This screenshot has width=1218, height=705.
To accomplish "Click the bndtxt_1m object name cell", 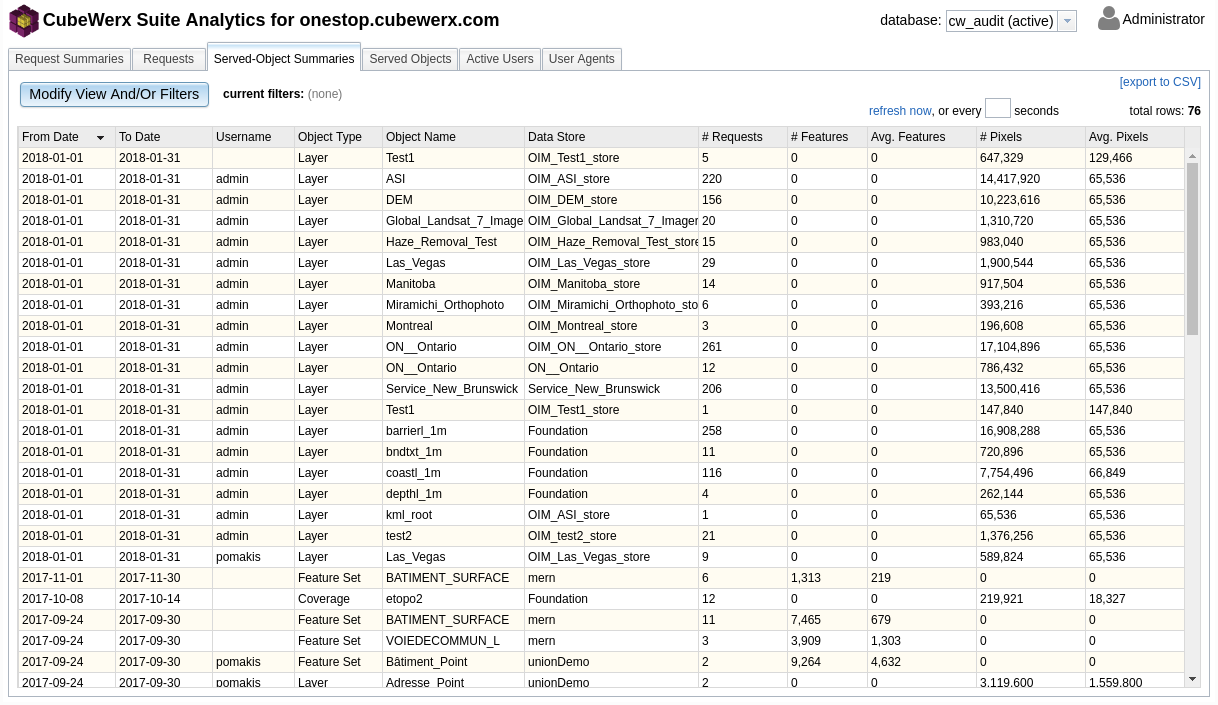I will click(x=453, y=452).
